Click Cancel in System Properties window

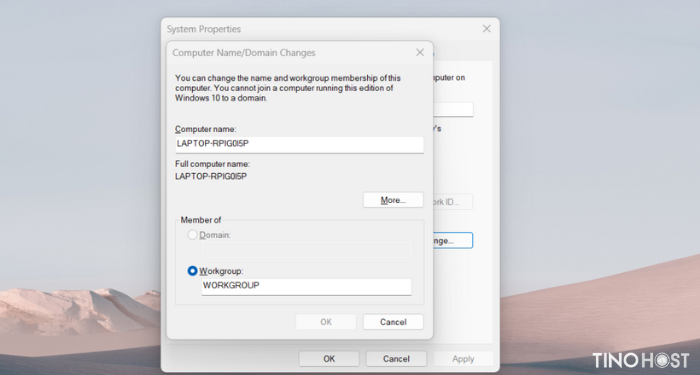[396, 358]
